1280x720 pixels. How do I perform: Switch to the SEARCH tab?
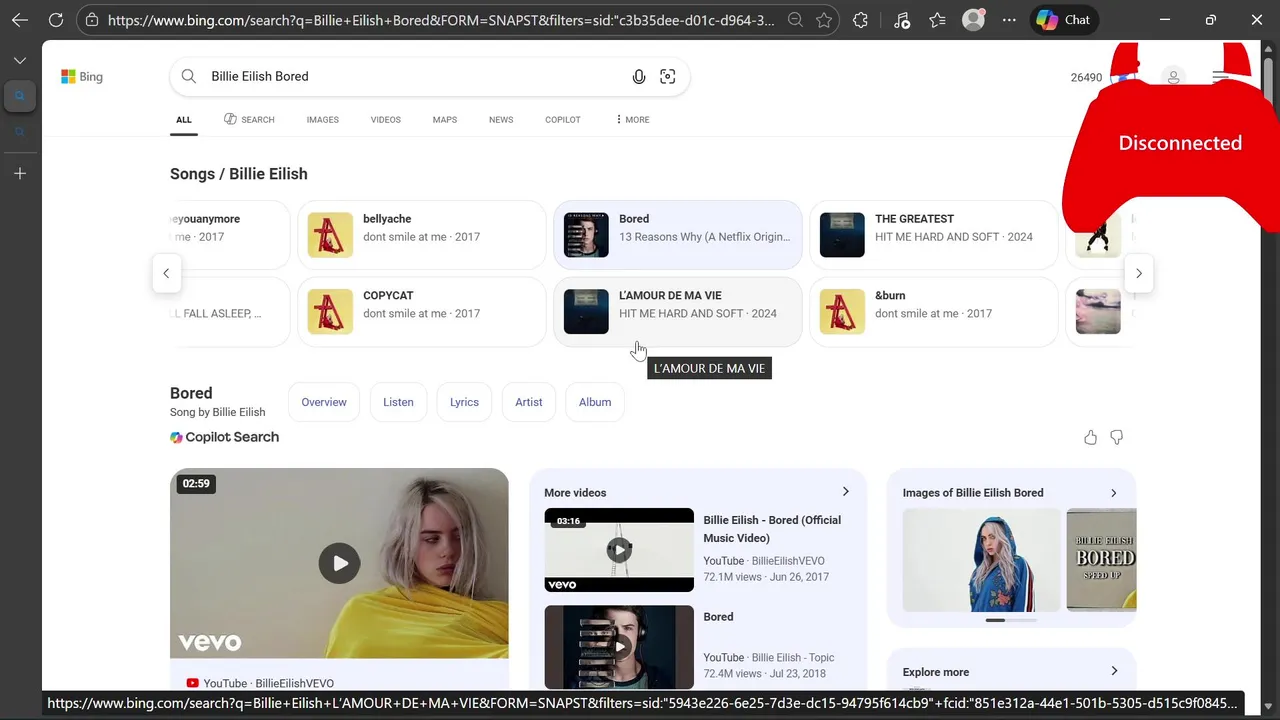pyautogui.click(x=249, y=120)
